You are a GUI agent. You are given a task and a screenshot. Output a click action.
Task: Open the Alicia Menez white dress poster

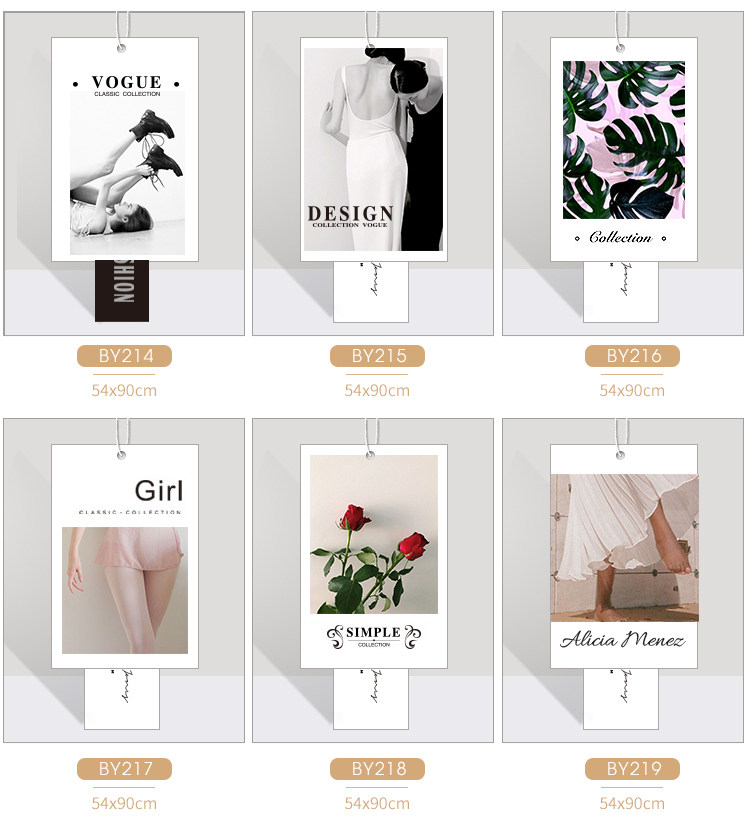[x=624, y=556]
